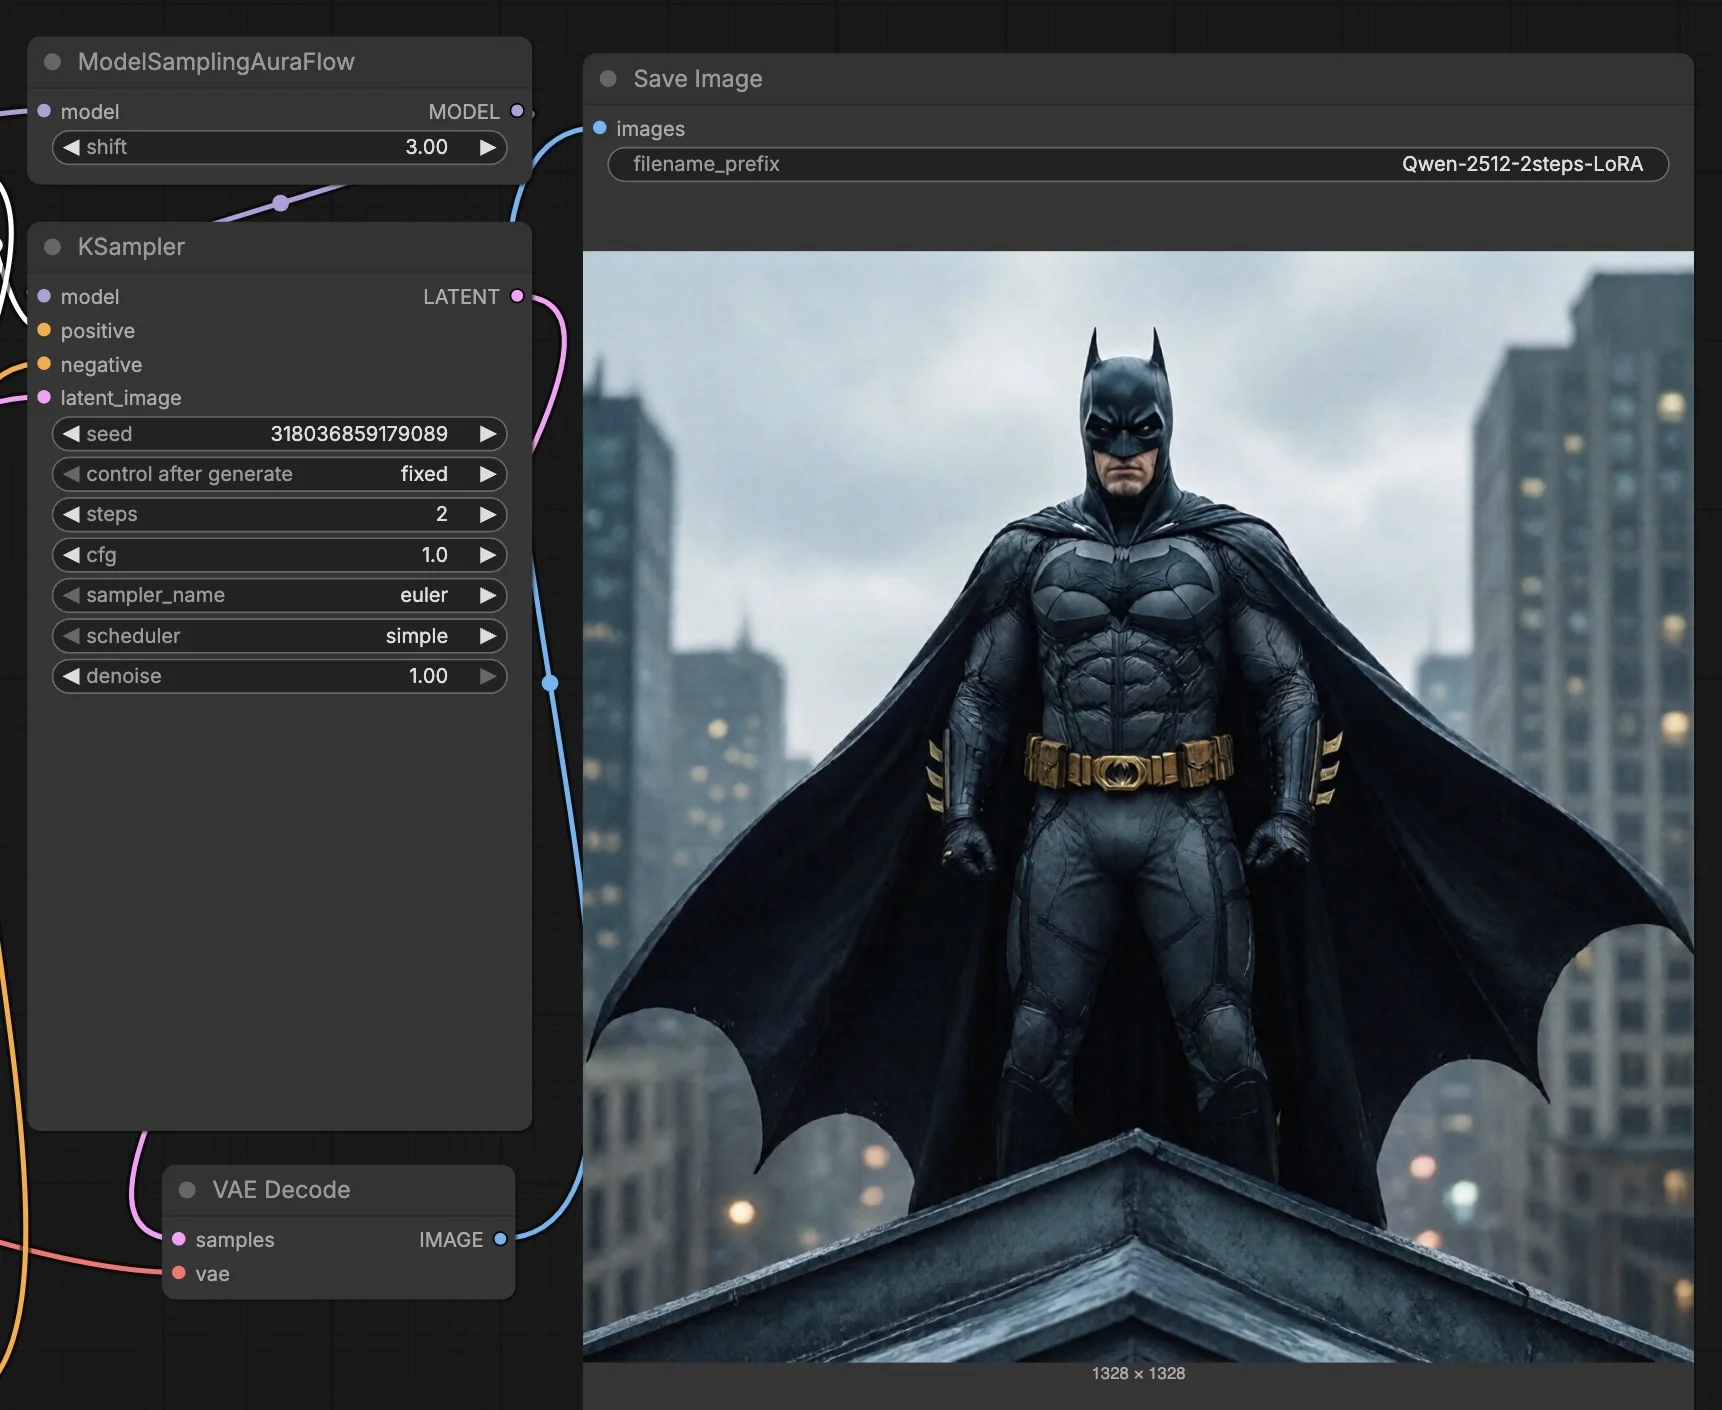The image size is (1722, 1410).
Task: Collapse the KSampler node via its title dot
Action: click(52, 247)
